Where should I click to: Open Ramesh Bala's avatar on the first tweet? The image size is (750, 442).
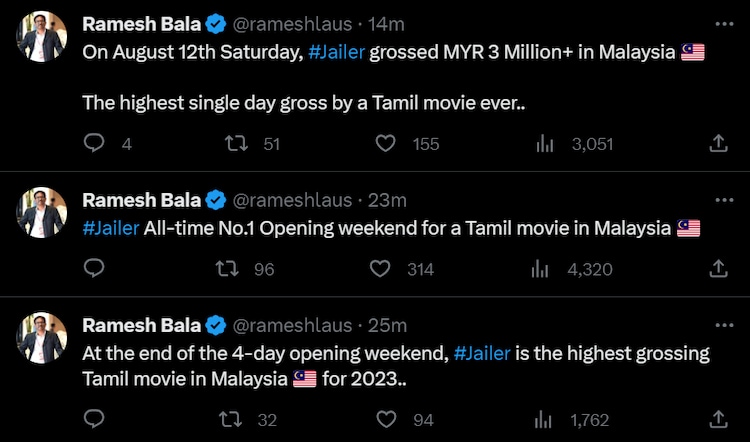(x=43, y=38)
